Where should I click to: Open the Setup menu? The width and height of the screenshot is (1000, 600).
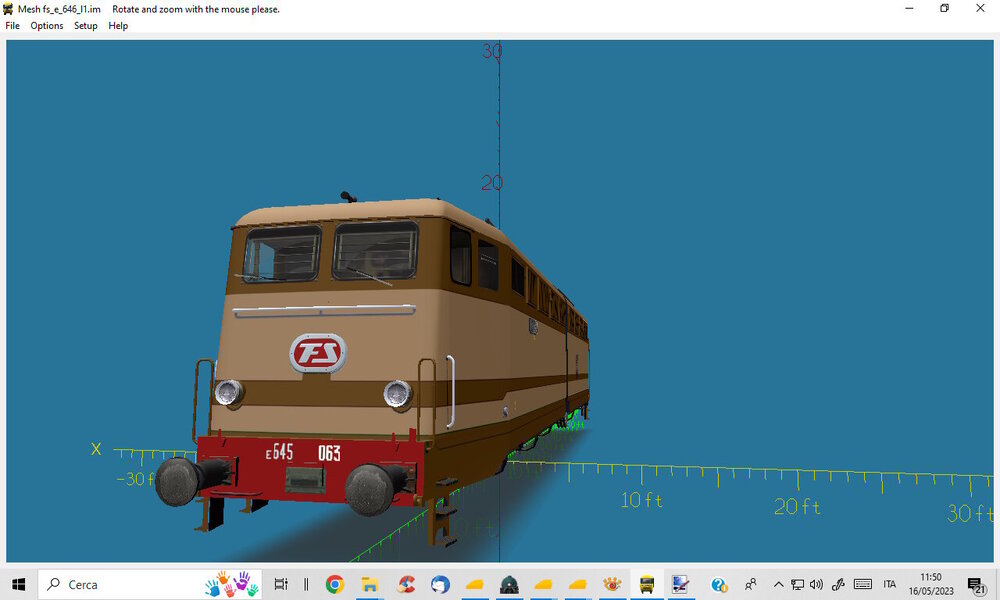[x=85, y=26]
